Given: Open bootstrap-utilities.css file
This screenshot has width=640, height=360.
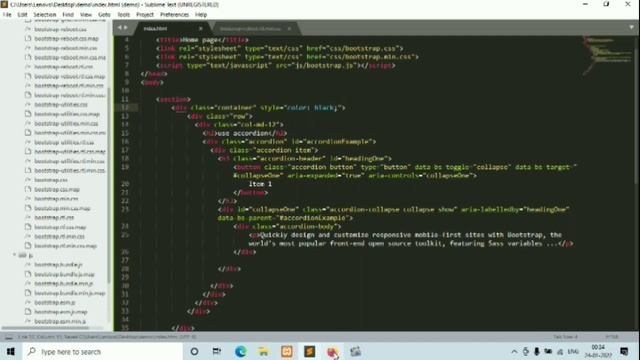Looking at the screenshot, I should tap(61, 105).
